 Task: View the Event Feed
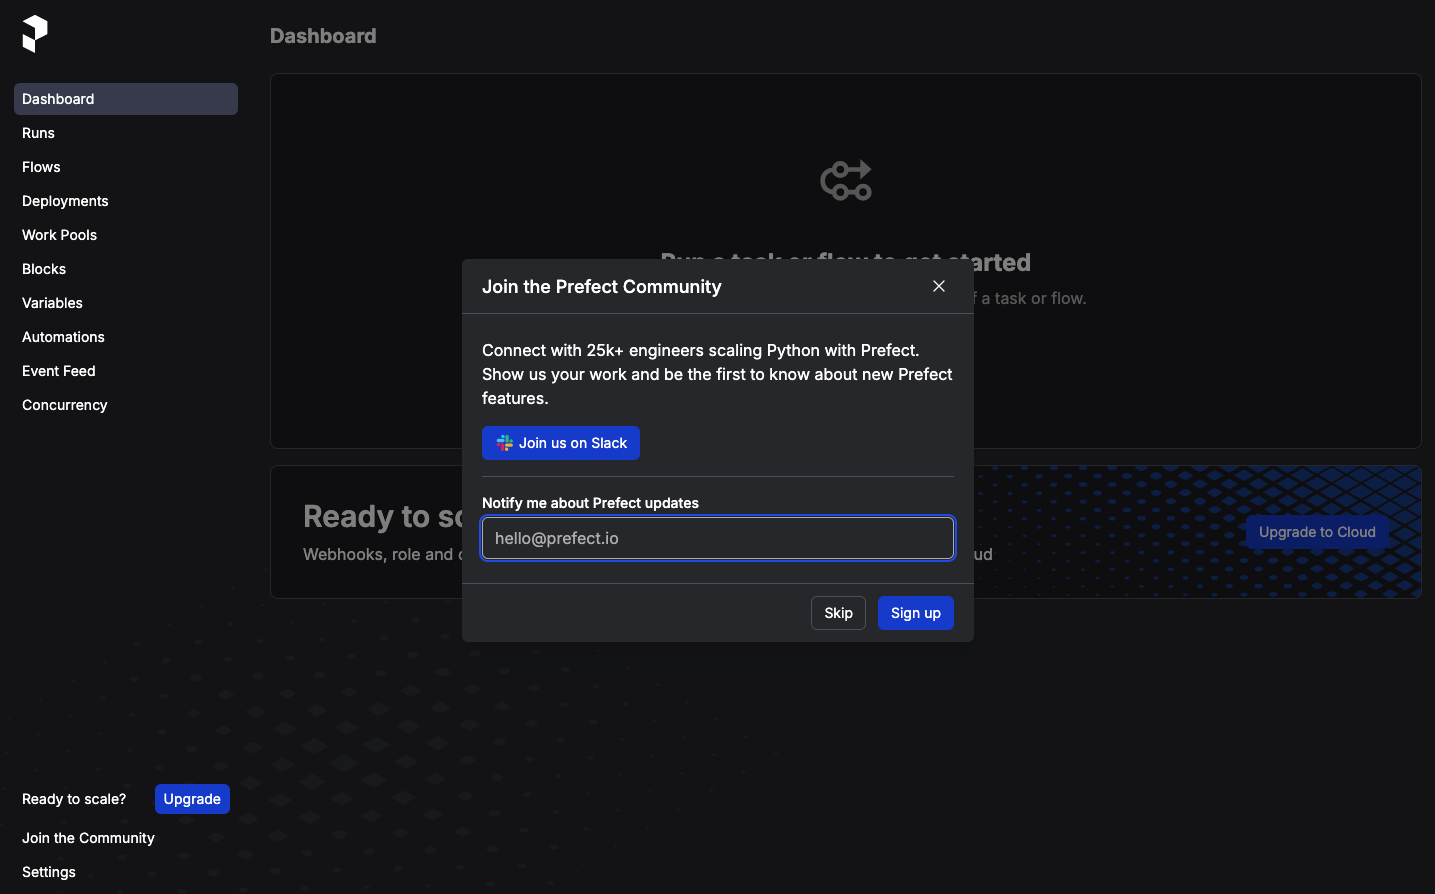point(58,371)
